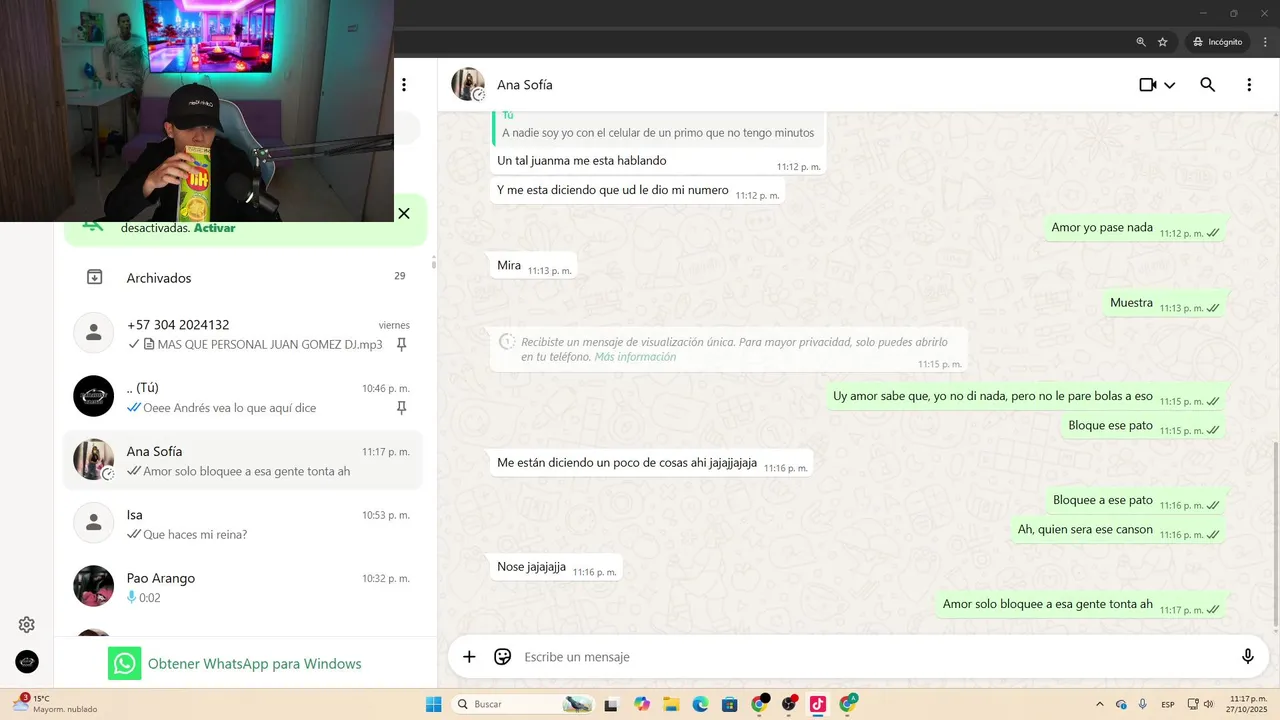Image resolution: width=1280 pixels, height=720 pixels.
Task: Open the Windows Start menu
Action: pos(433,704)
